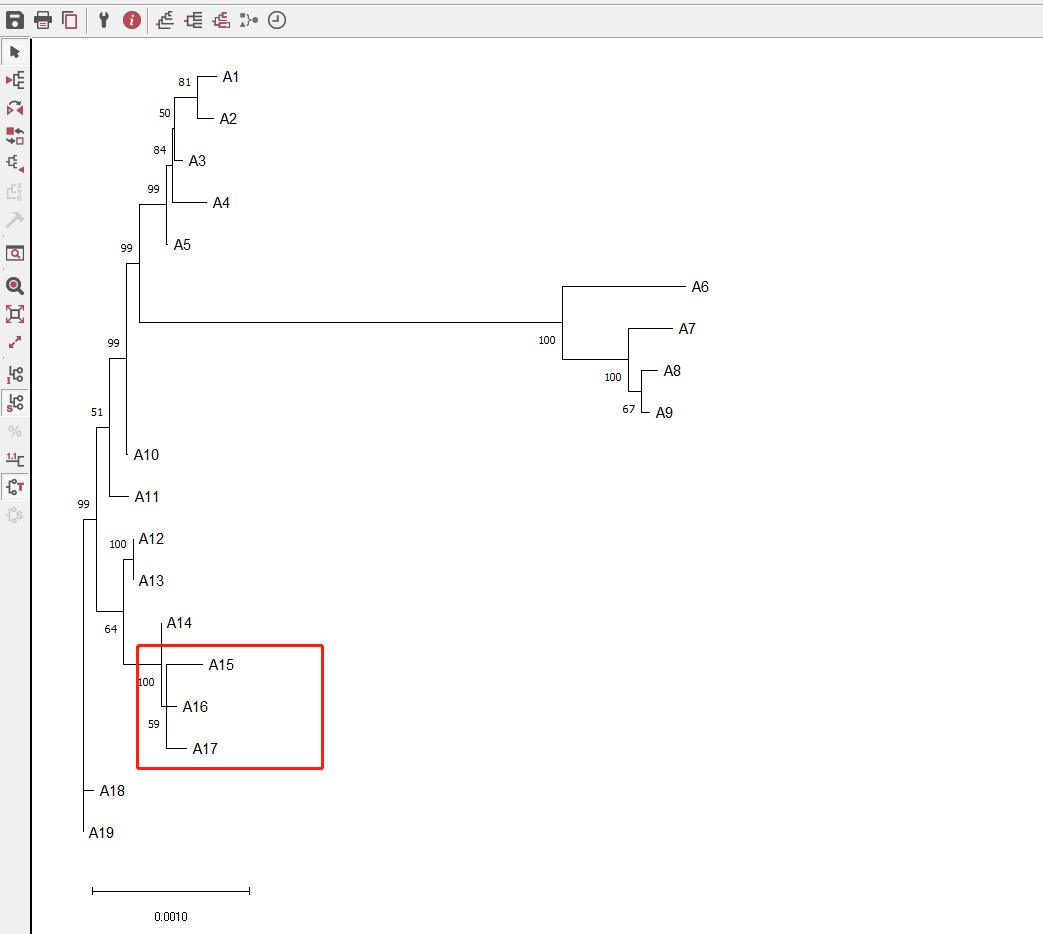The width and height of the screenshot is (1043, 934).
Task: Click the swap subtrees icon
Action: (x=15, y=136)
